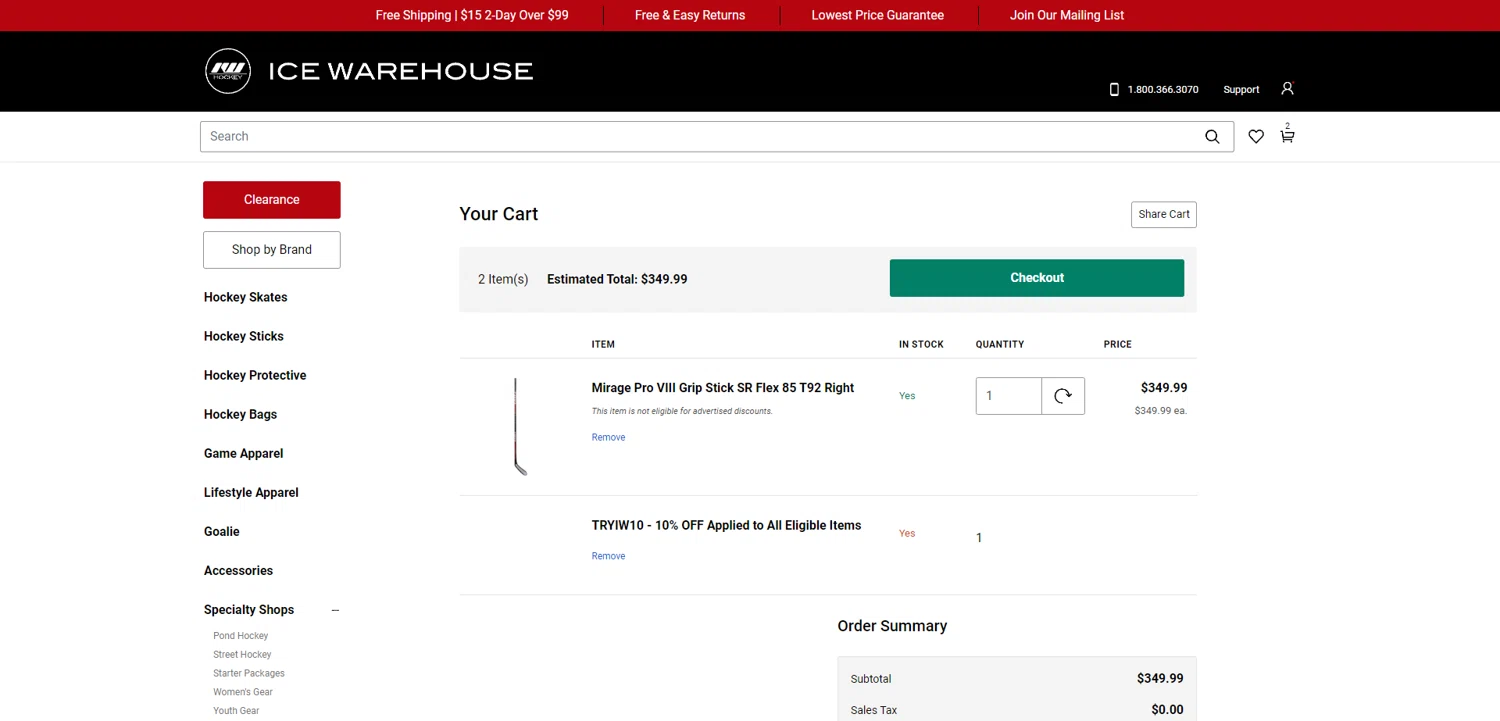
Task: Open the user account icon
Action: 1287,88
